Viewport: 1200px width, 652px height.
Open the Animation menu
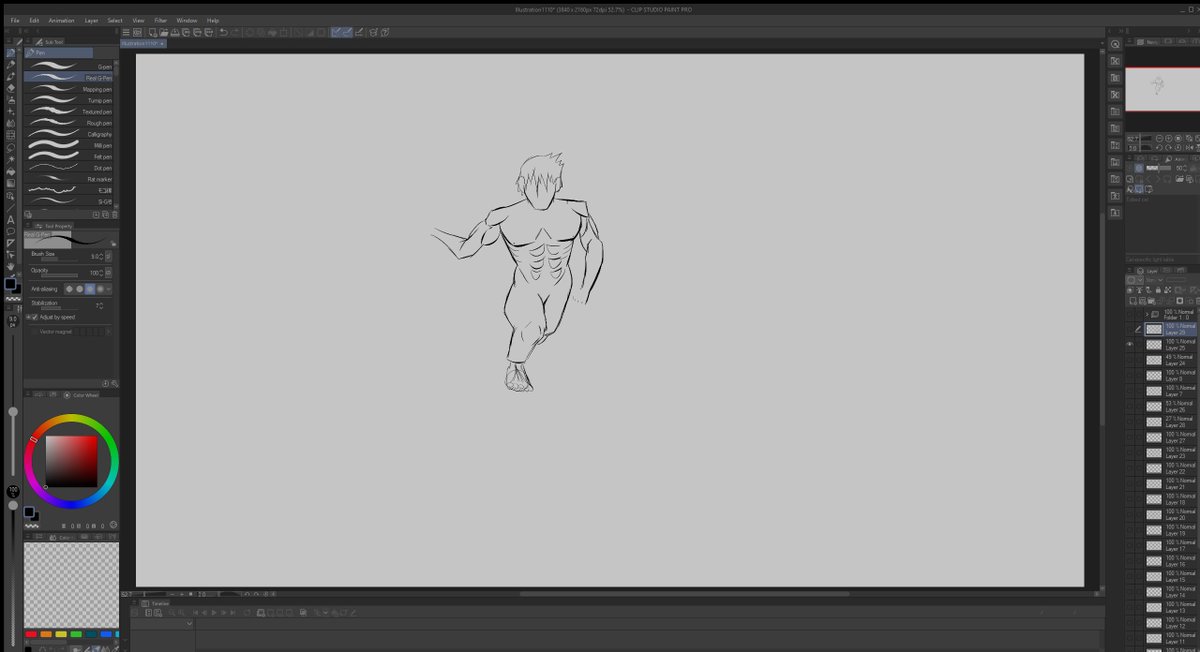click(x=61, y=20)
